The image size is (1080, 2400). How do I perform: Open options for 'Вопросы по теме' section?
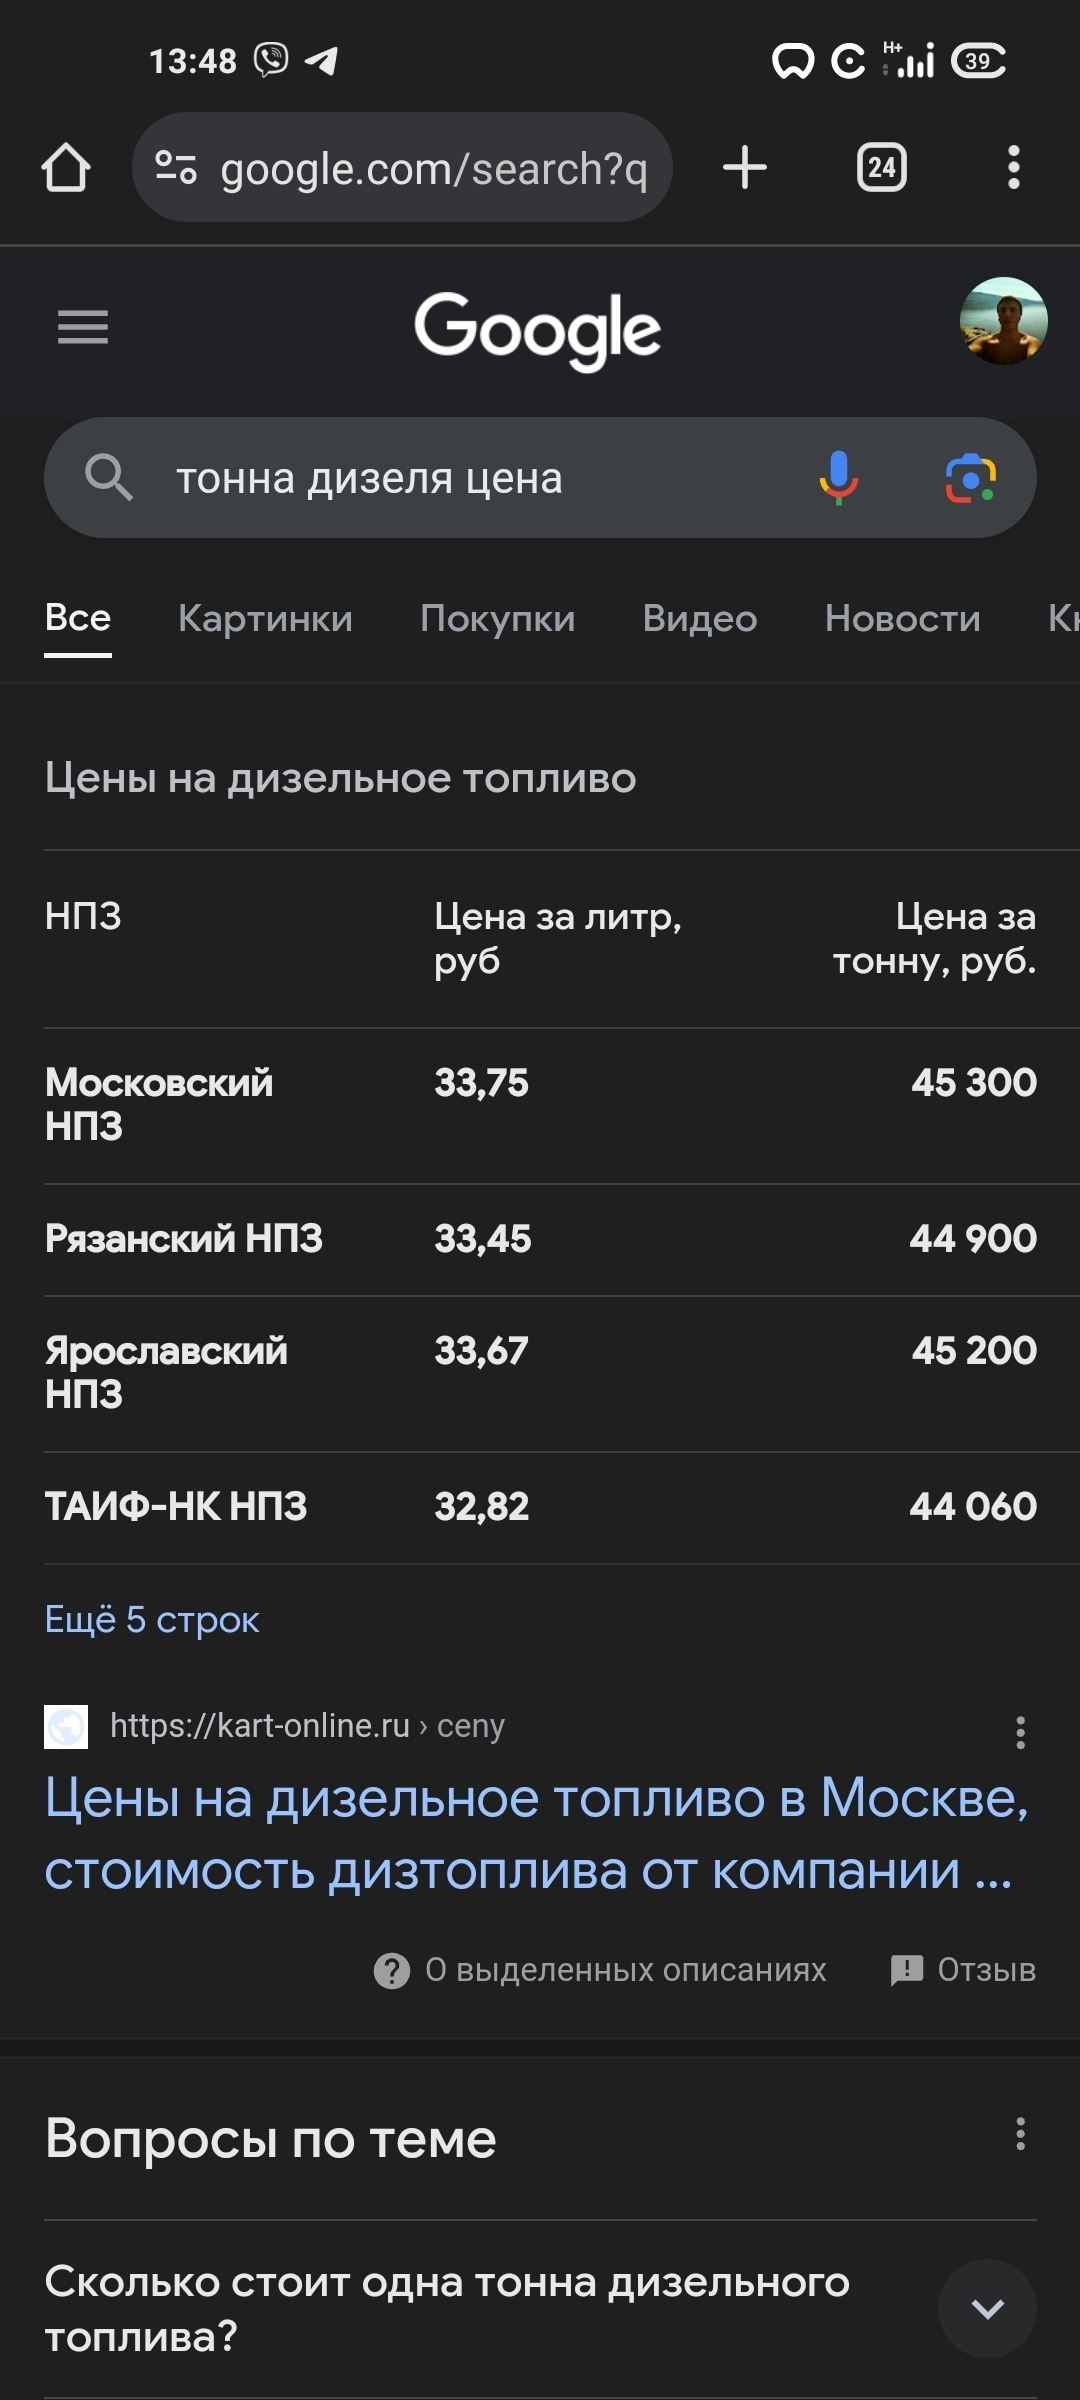pos(1020,2134)
